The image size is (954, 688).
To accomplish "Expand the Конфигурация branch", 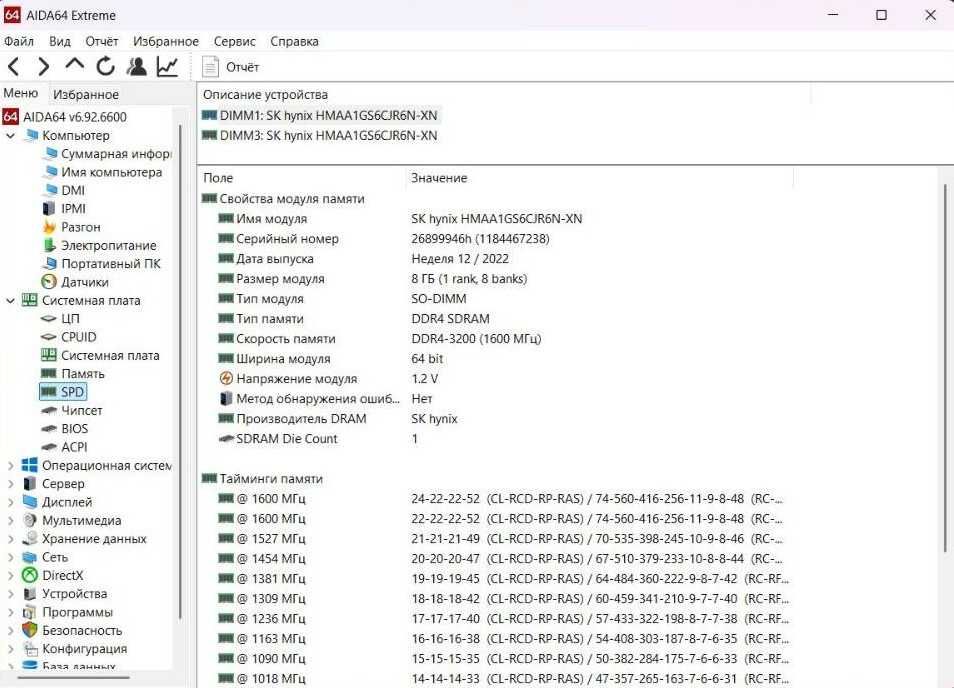I will click(x=10, y=649).
